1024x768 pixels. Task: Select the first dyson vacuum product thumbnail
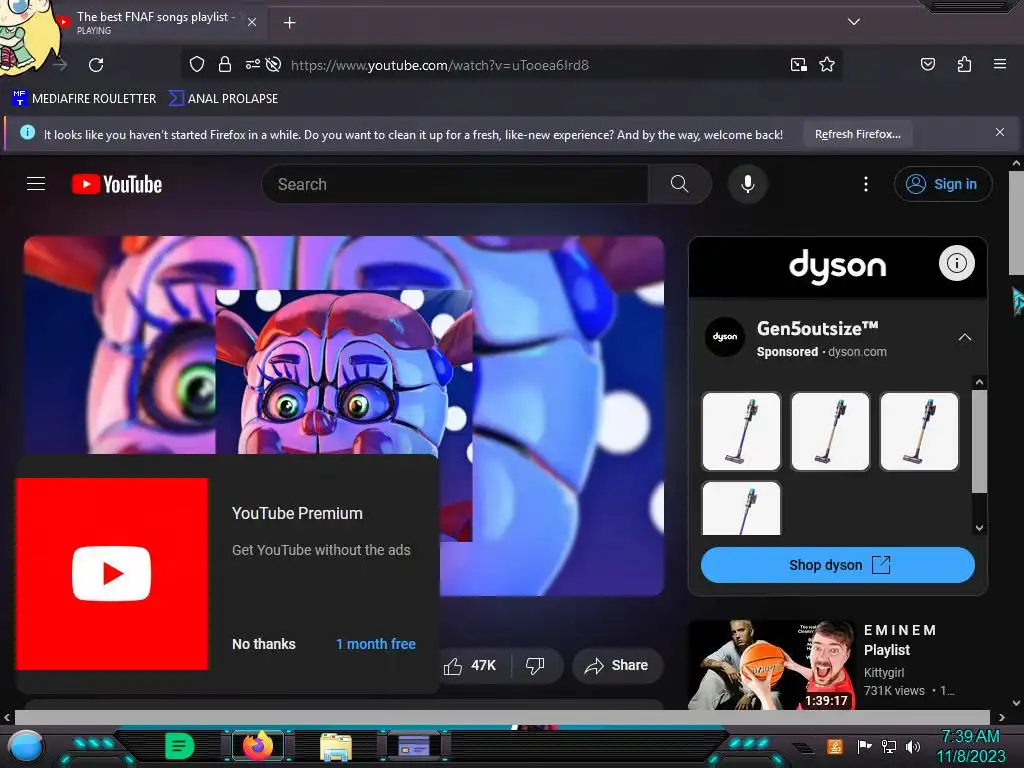pyautogui.click(x=741, y=431)
